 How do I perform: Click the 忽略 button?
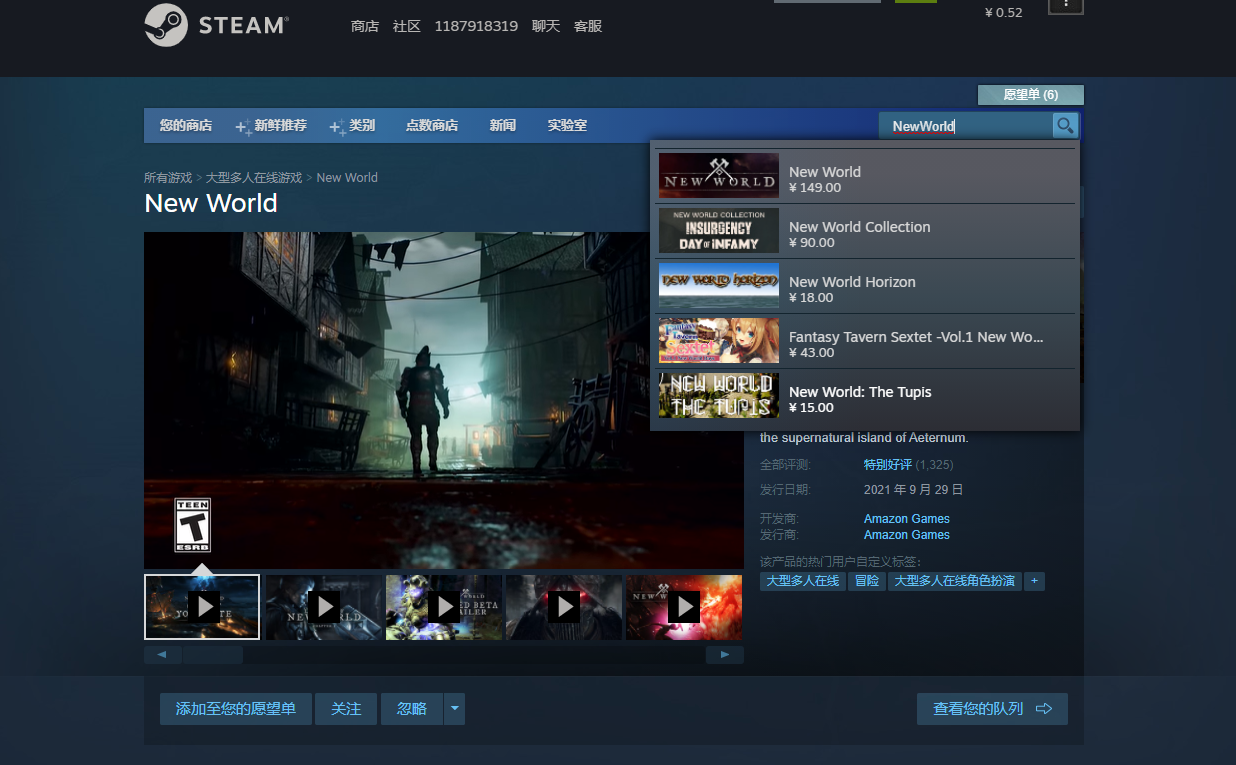point(412,709)
